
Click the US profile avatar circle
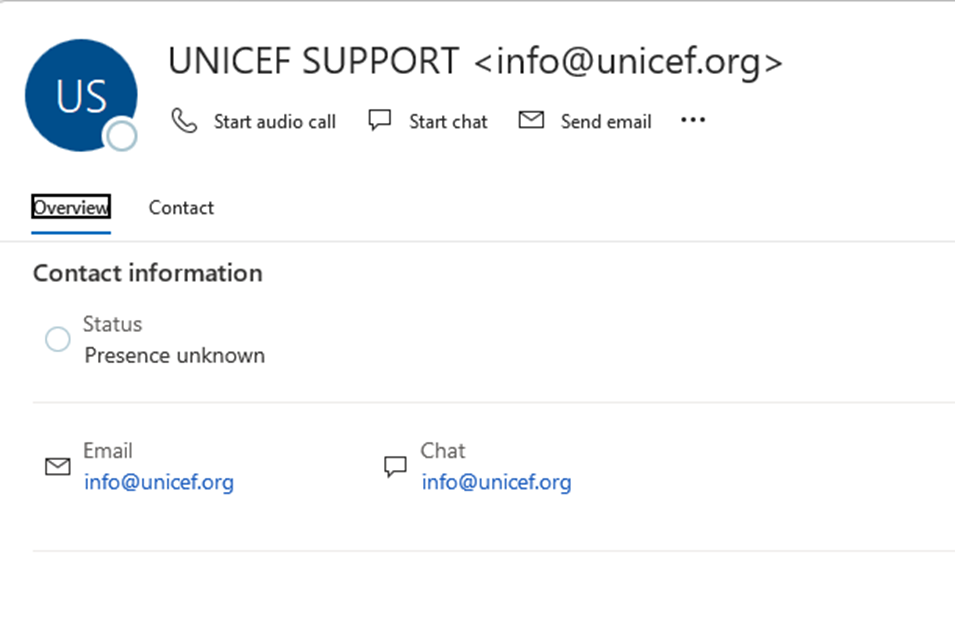81,95
